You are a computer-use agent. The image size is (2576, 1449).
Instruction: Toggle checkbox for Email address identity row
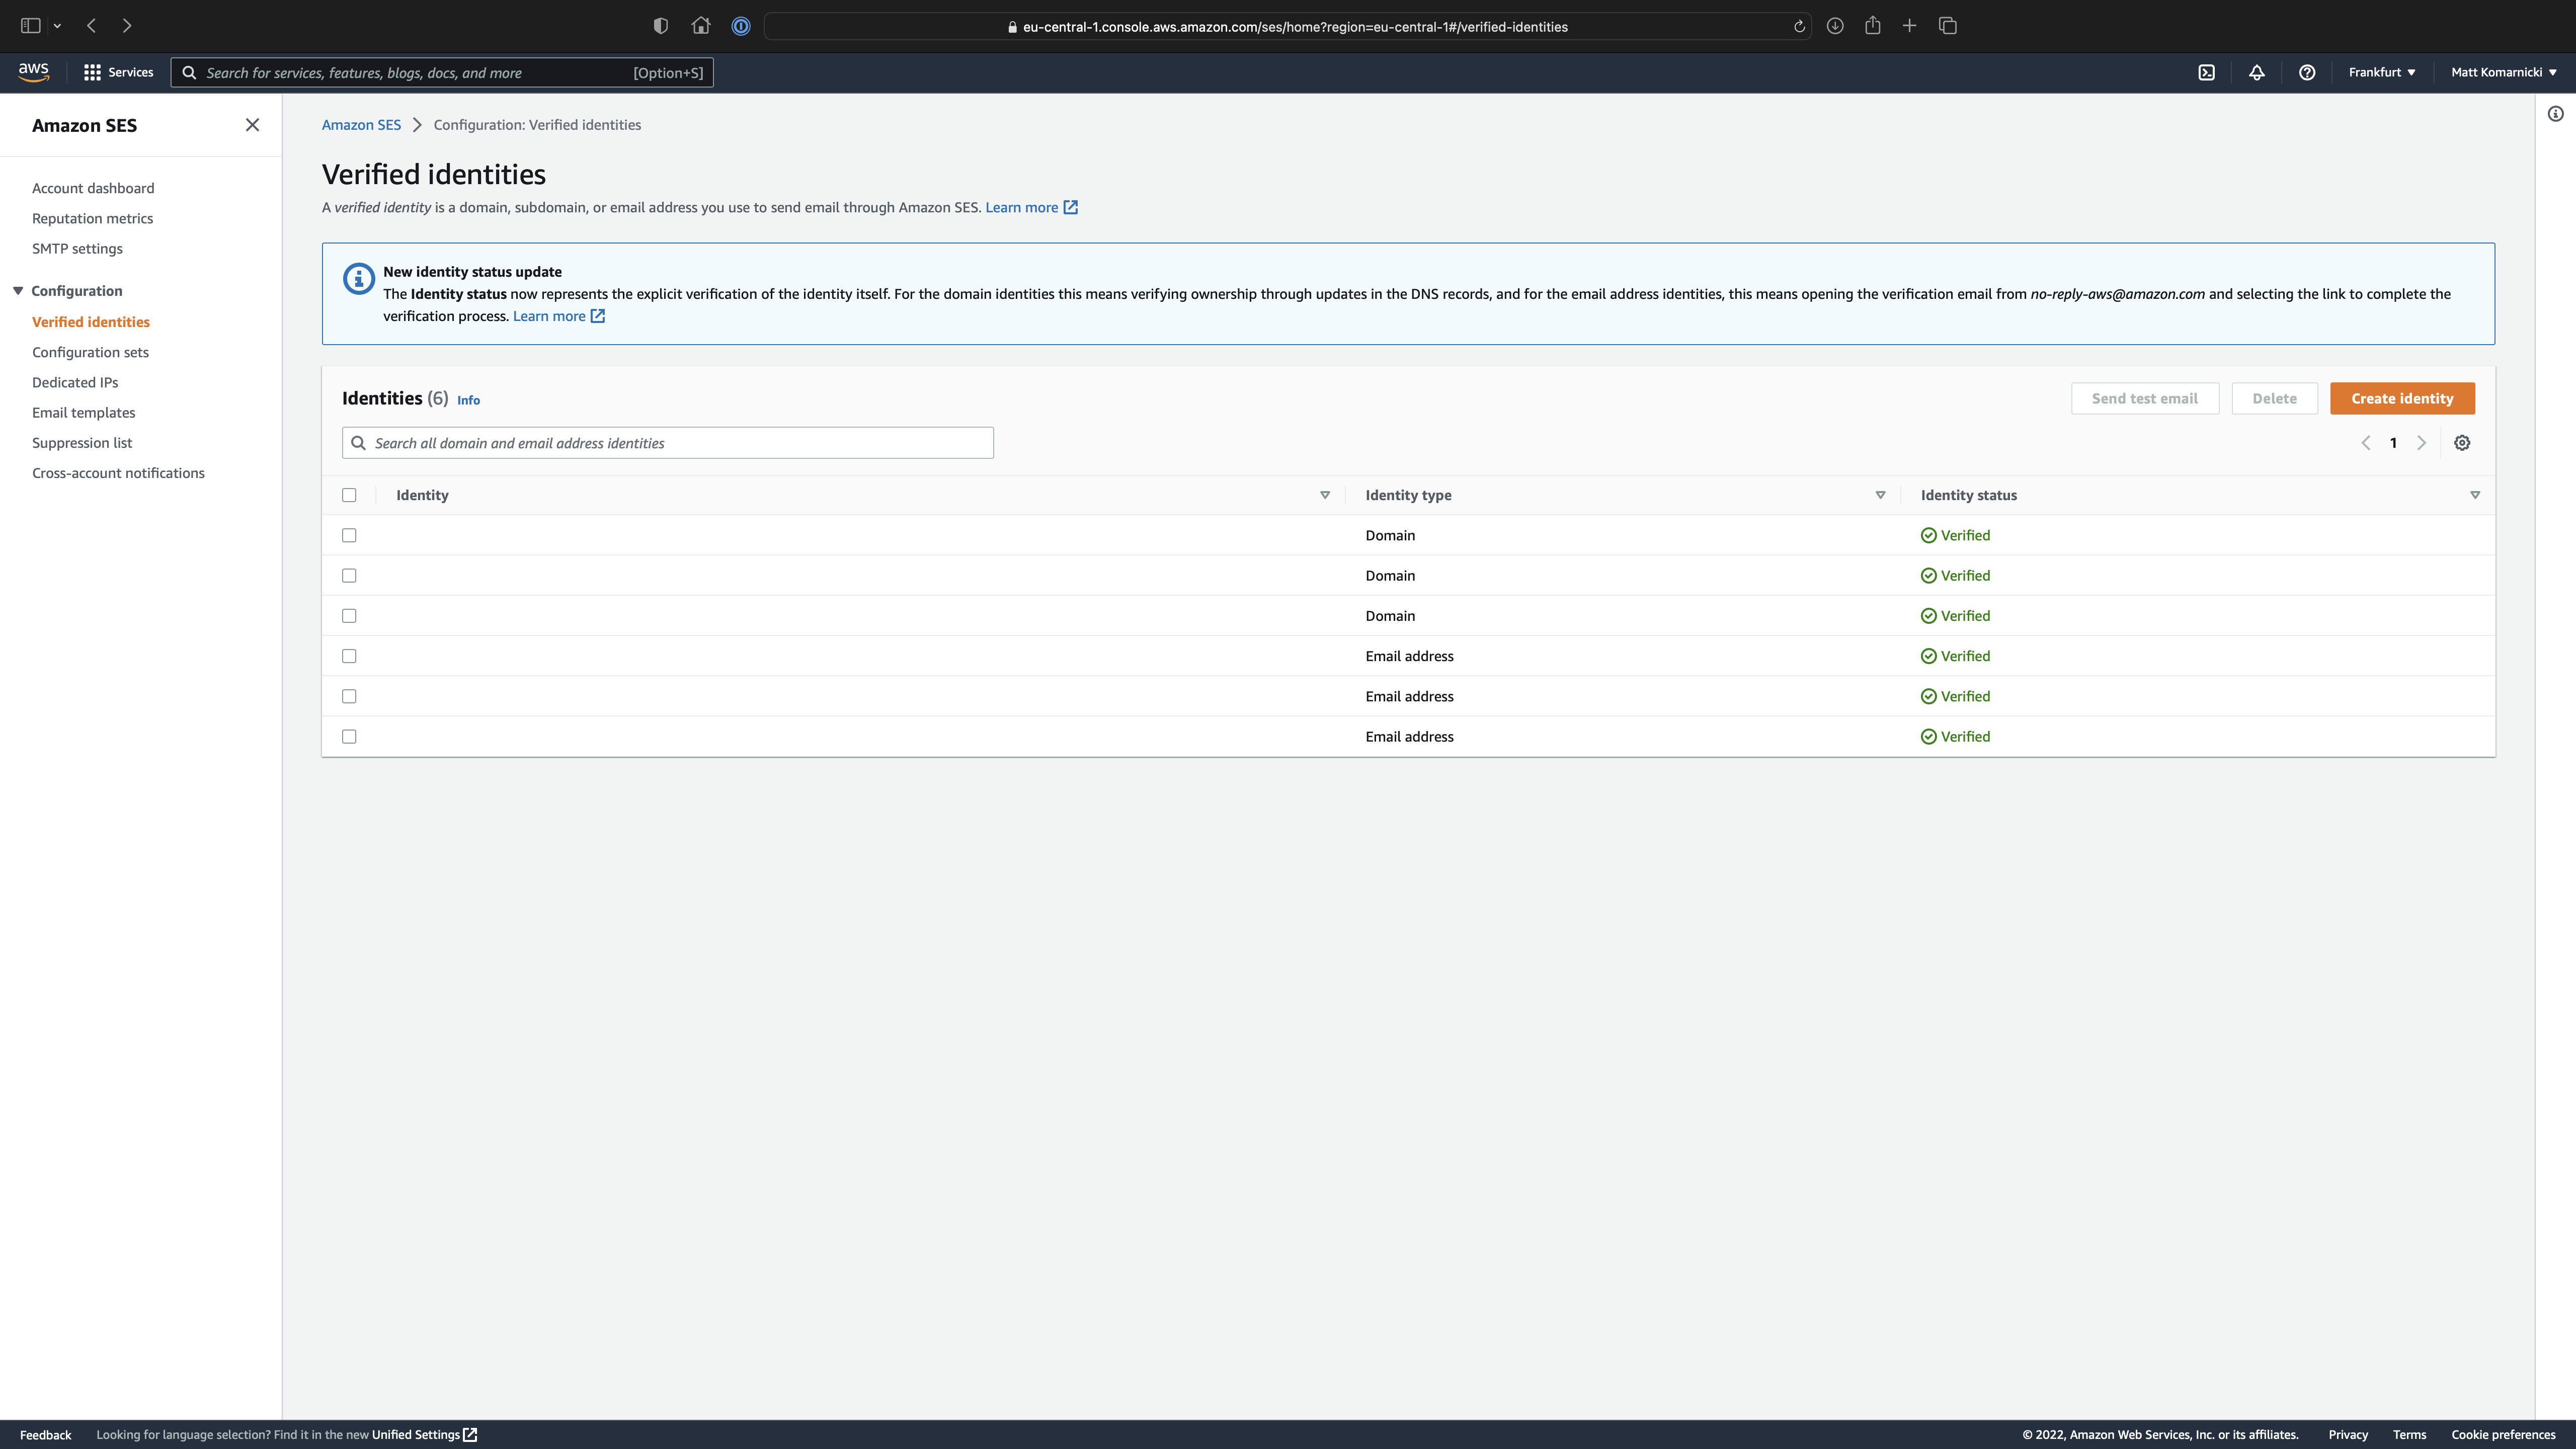349,655
